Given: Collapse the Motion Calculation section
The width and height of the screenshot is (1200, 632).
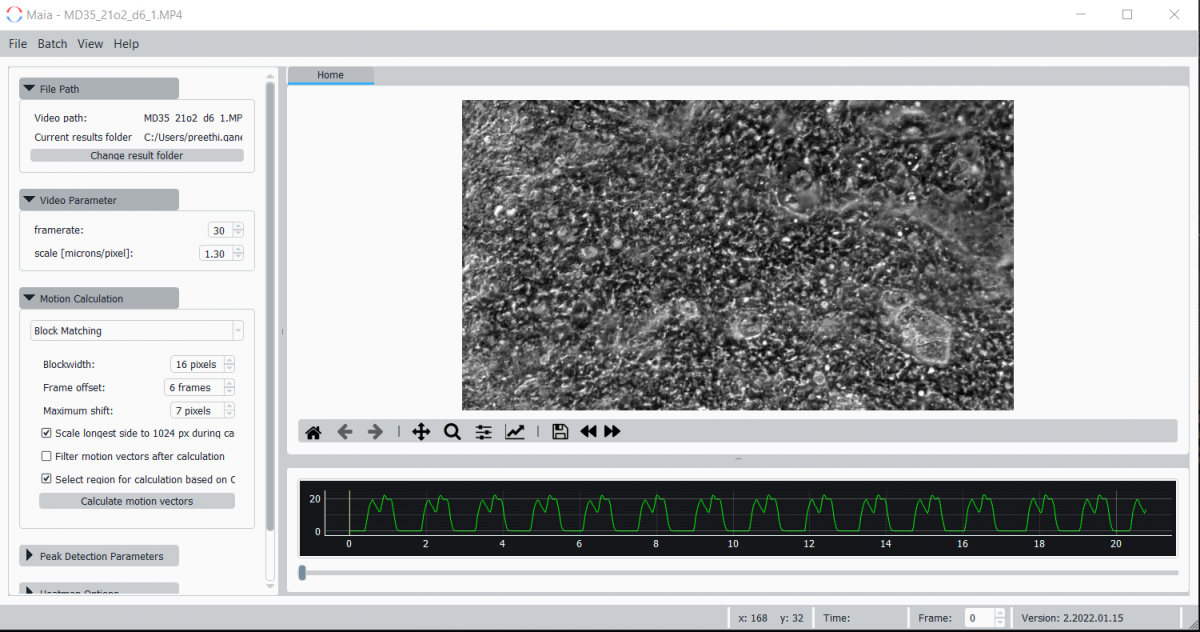Looking at the screenshot, I should coord(99,298).
